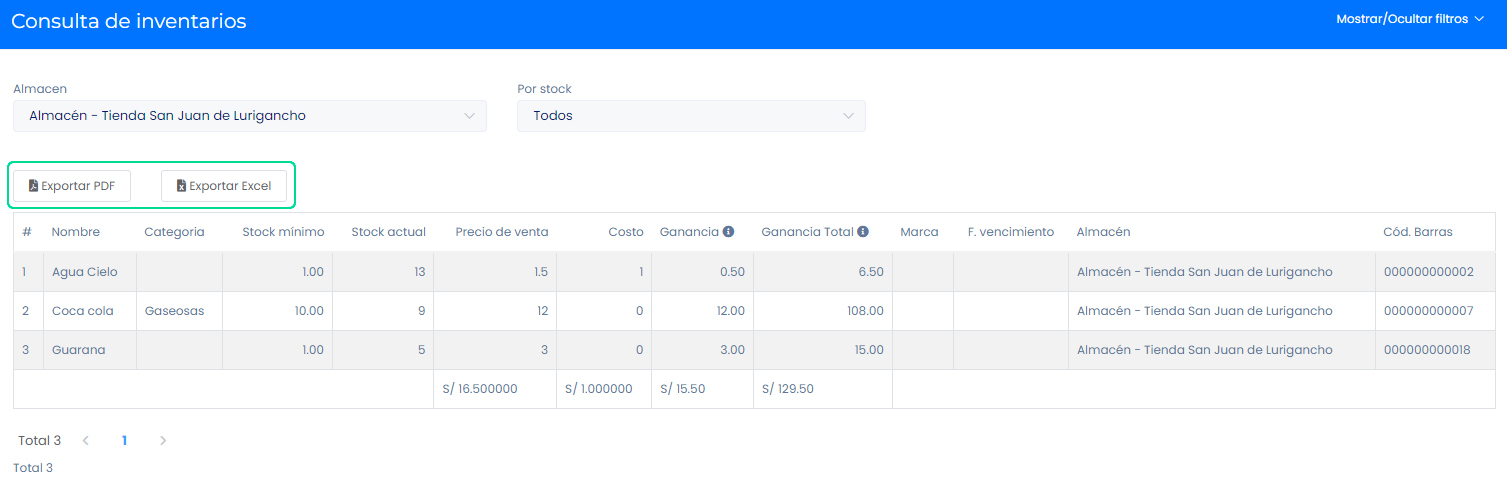This screenshot has width=1507, height=491.
Task: Click the Guarana product name
Action: [79, 350]
